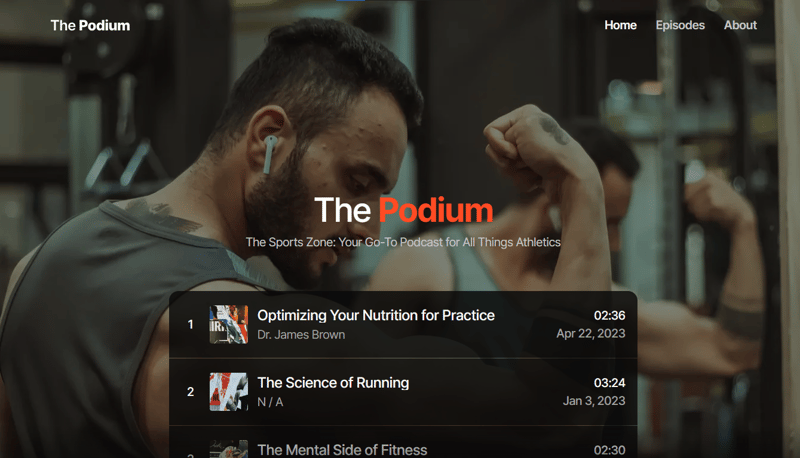800x458 pixels.
Task: Click the Apr 22, 2023 date
Action: pyautogui.click(x=590, y=333)
